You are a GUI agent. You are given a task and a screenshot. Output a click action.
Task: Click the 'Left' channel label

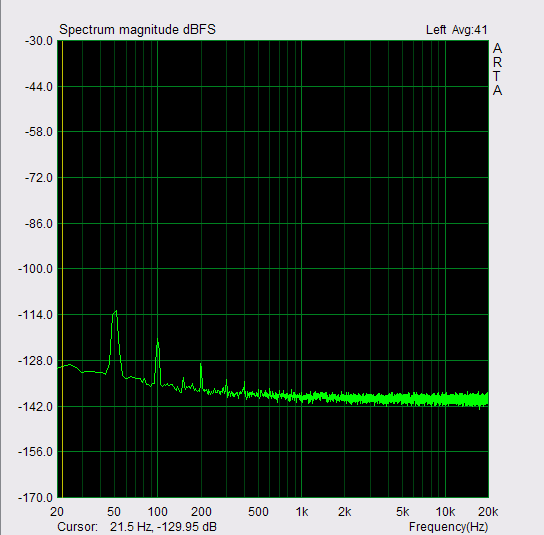coord(436,30)
